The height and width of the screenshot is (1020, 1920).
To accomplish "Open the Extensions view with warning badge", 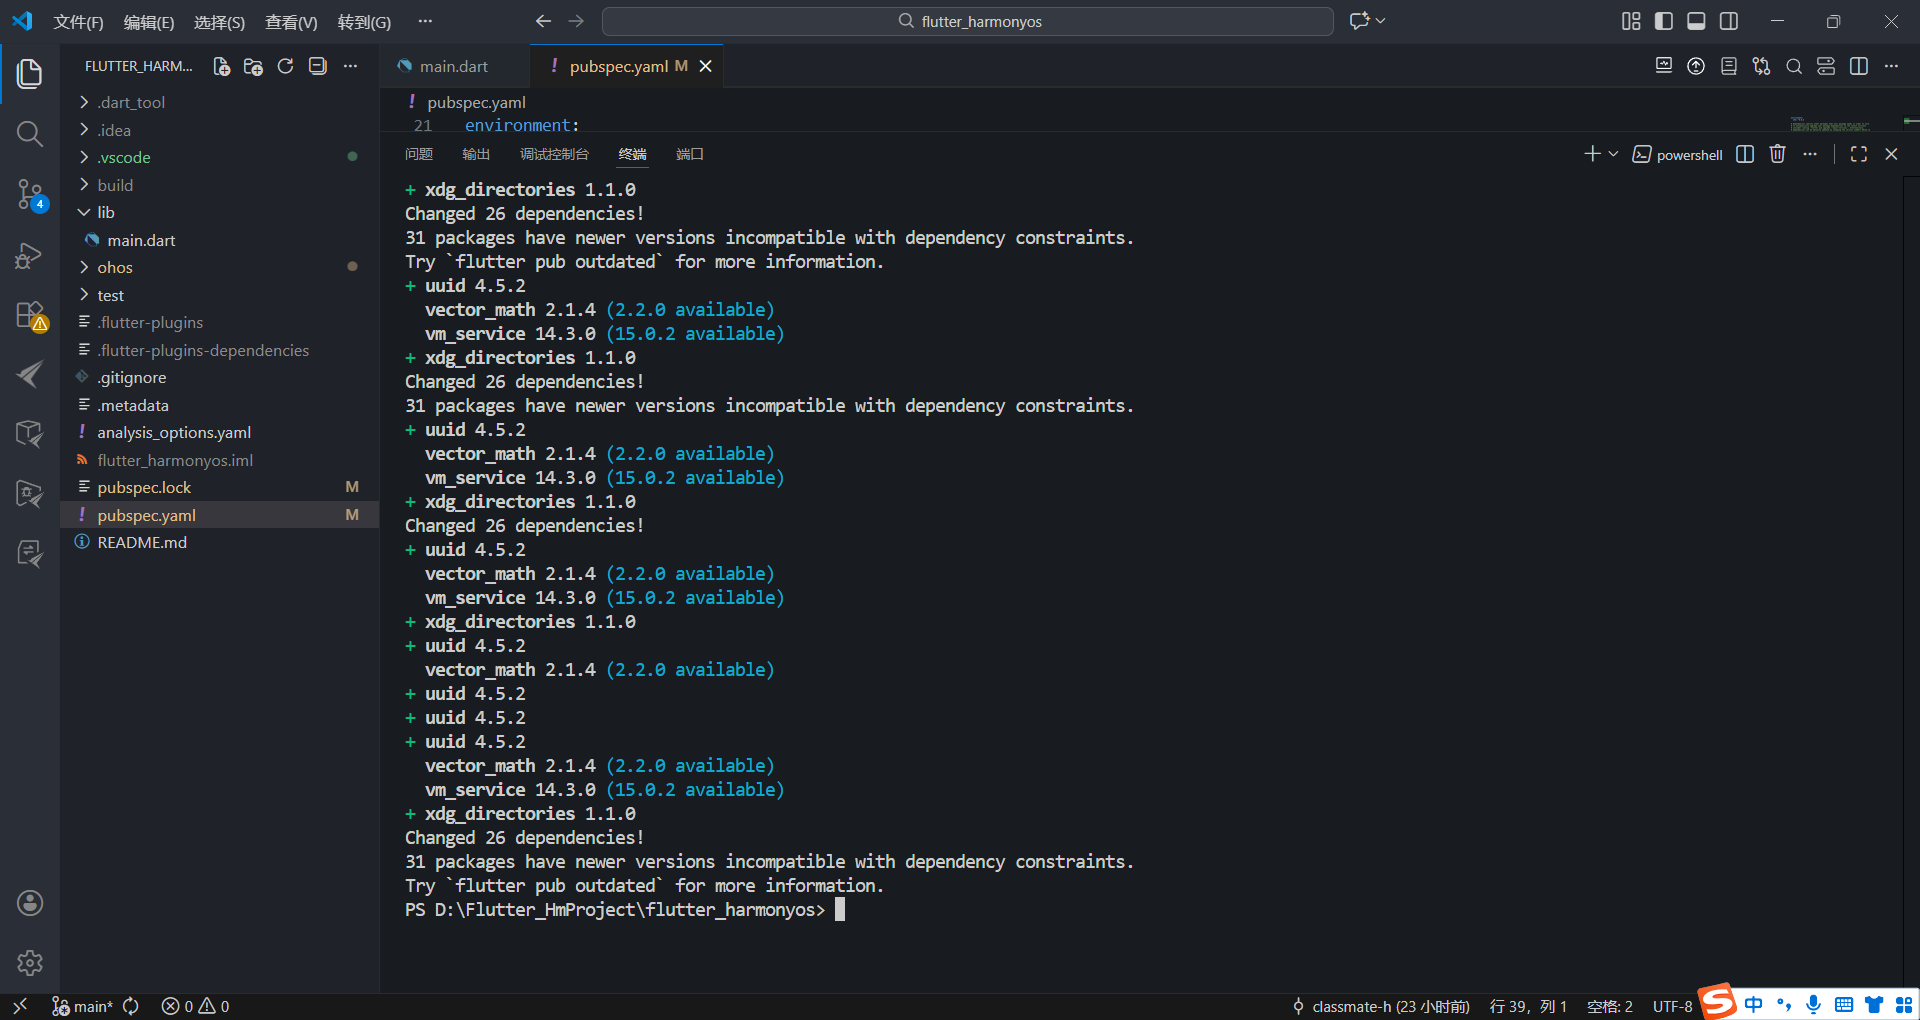I will click(30, 316).
